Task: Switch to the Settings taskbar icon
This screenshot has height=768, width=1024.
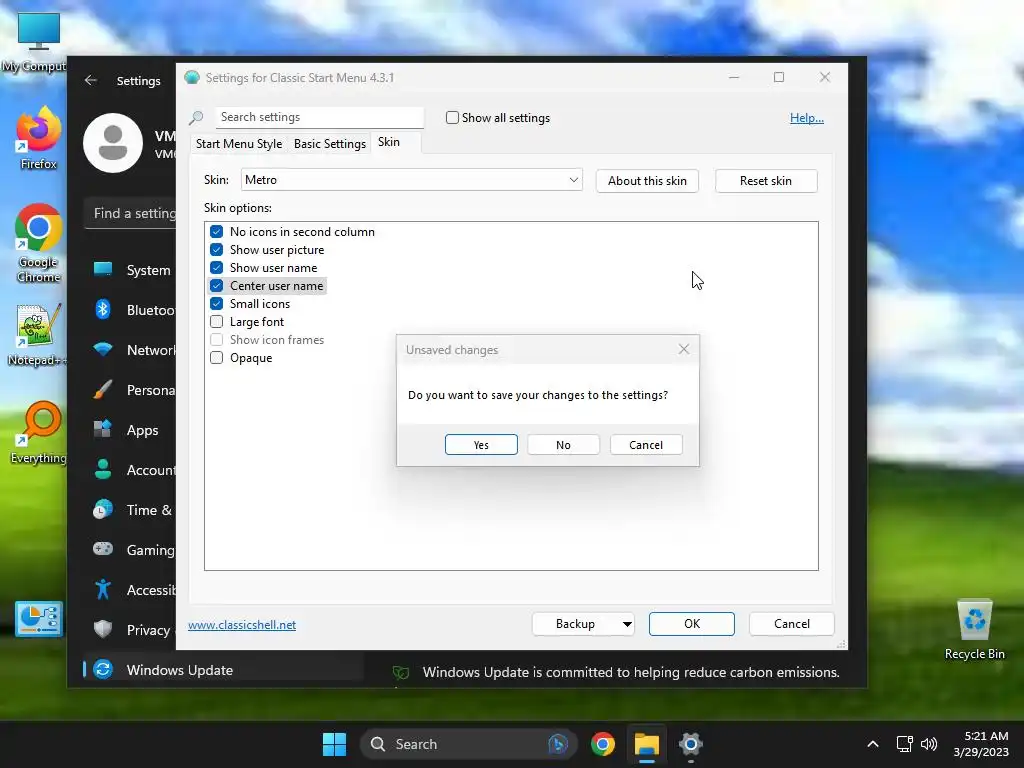Action: point(690,744)
